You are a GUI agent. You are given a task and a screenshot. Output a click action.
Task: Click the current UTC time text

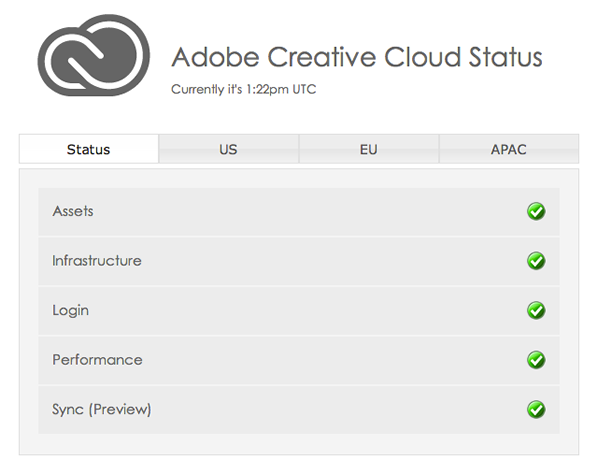pos(244,89)
